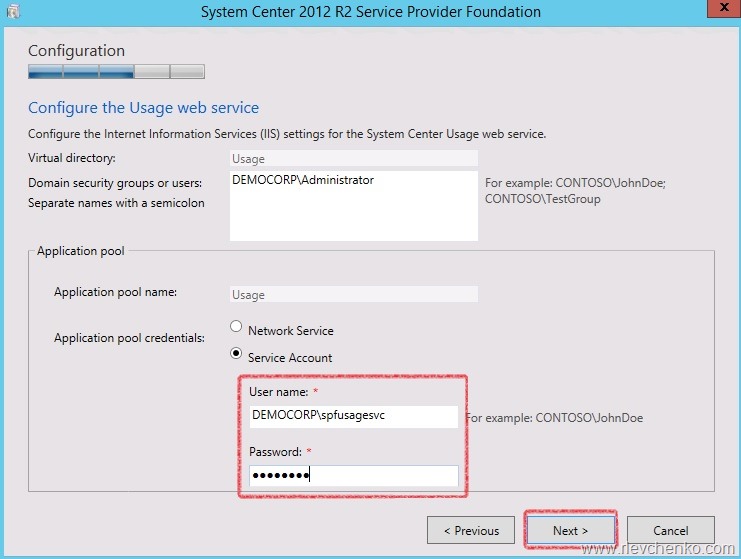Viewport: 741px width, 559px height.
Task: Click the Domain security groups text box
Action: [x=353, y=205]
